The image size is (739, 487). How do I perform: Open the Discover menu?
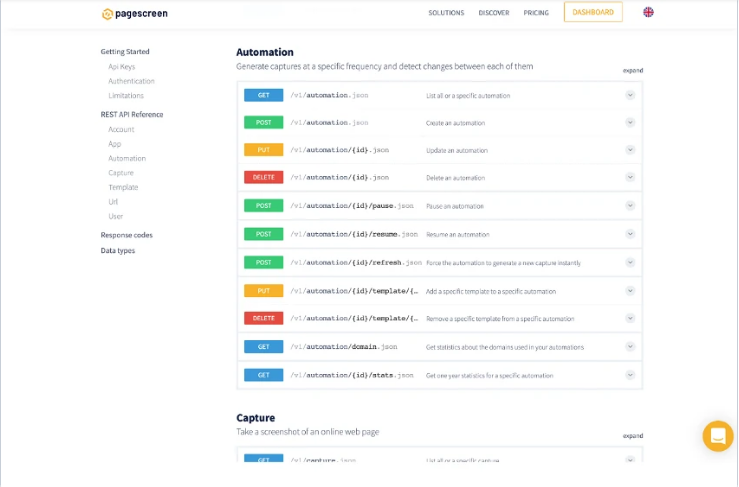coord(494,13)
